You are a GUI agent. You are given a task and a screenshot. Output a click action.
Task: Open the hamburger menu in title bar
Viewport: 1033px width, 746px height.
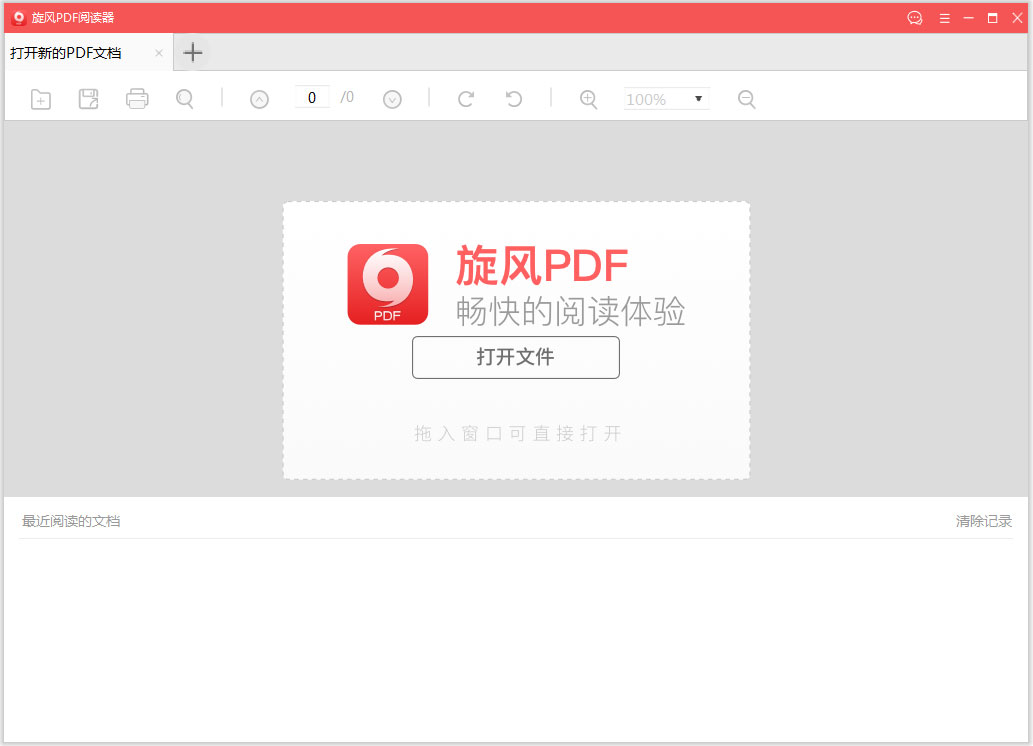click(944, 18)
